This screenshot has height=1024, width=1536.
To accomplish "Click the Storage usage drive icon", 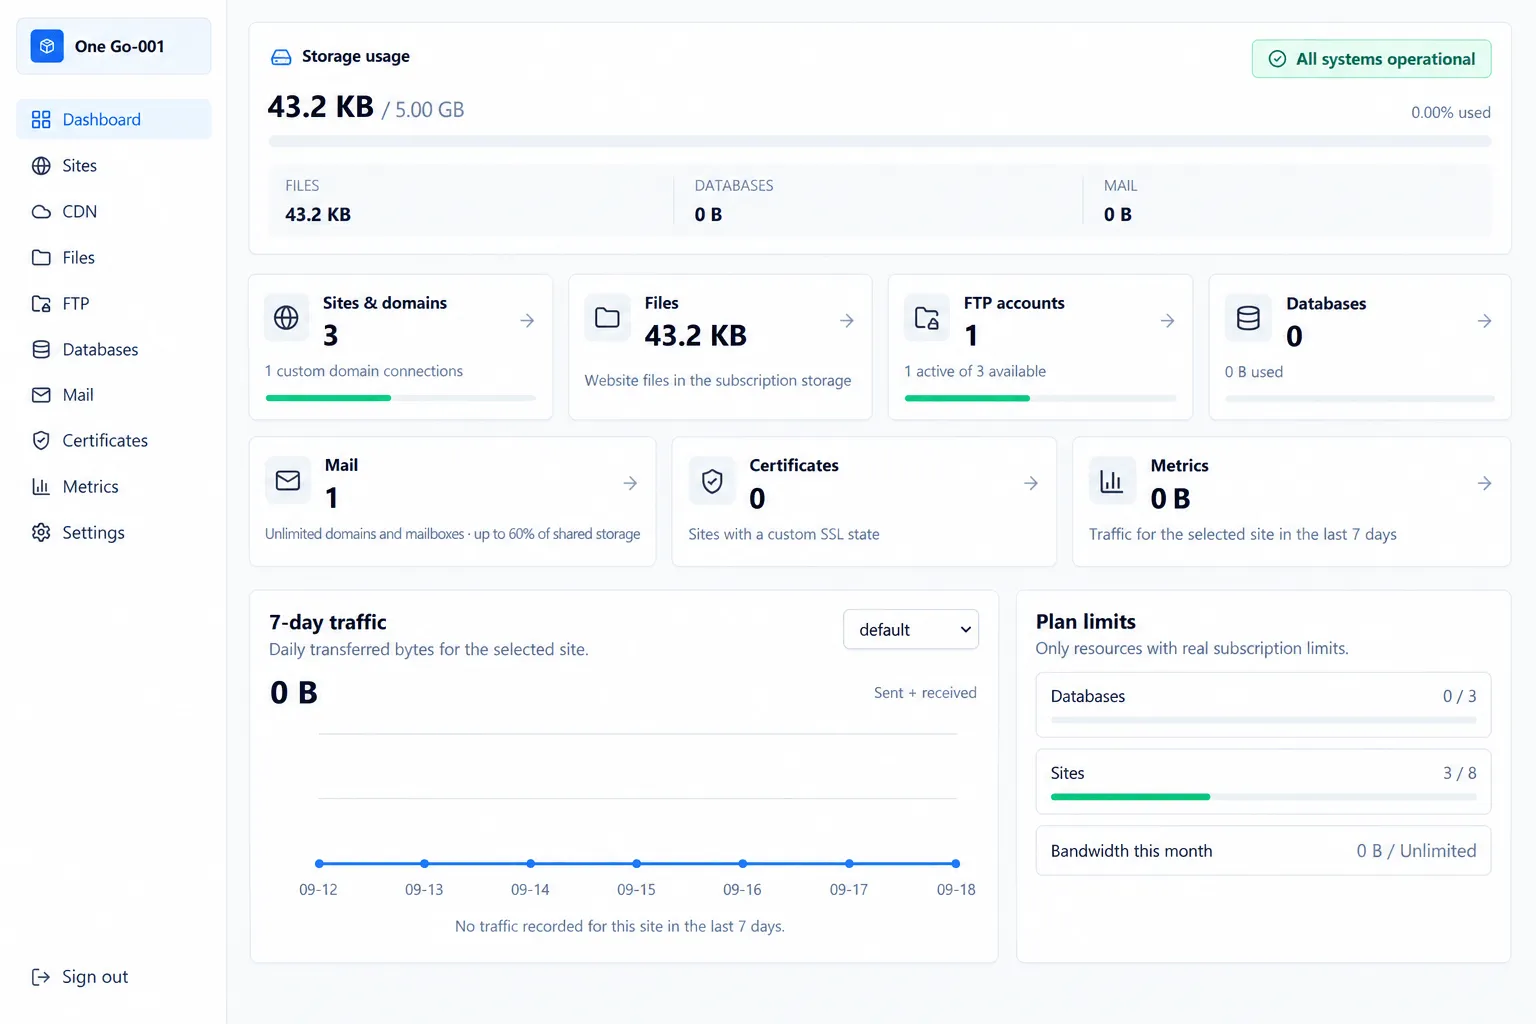I will pyautogui.click(x=281, y=57).
